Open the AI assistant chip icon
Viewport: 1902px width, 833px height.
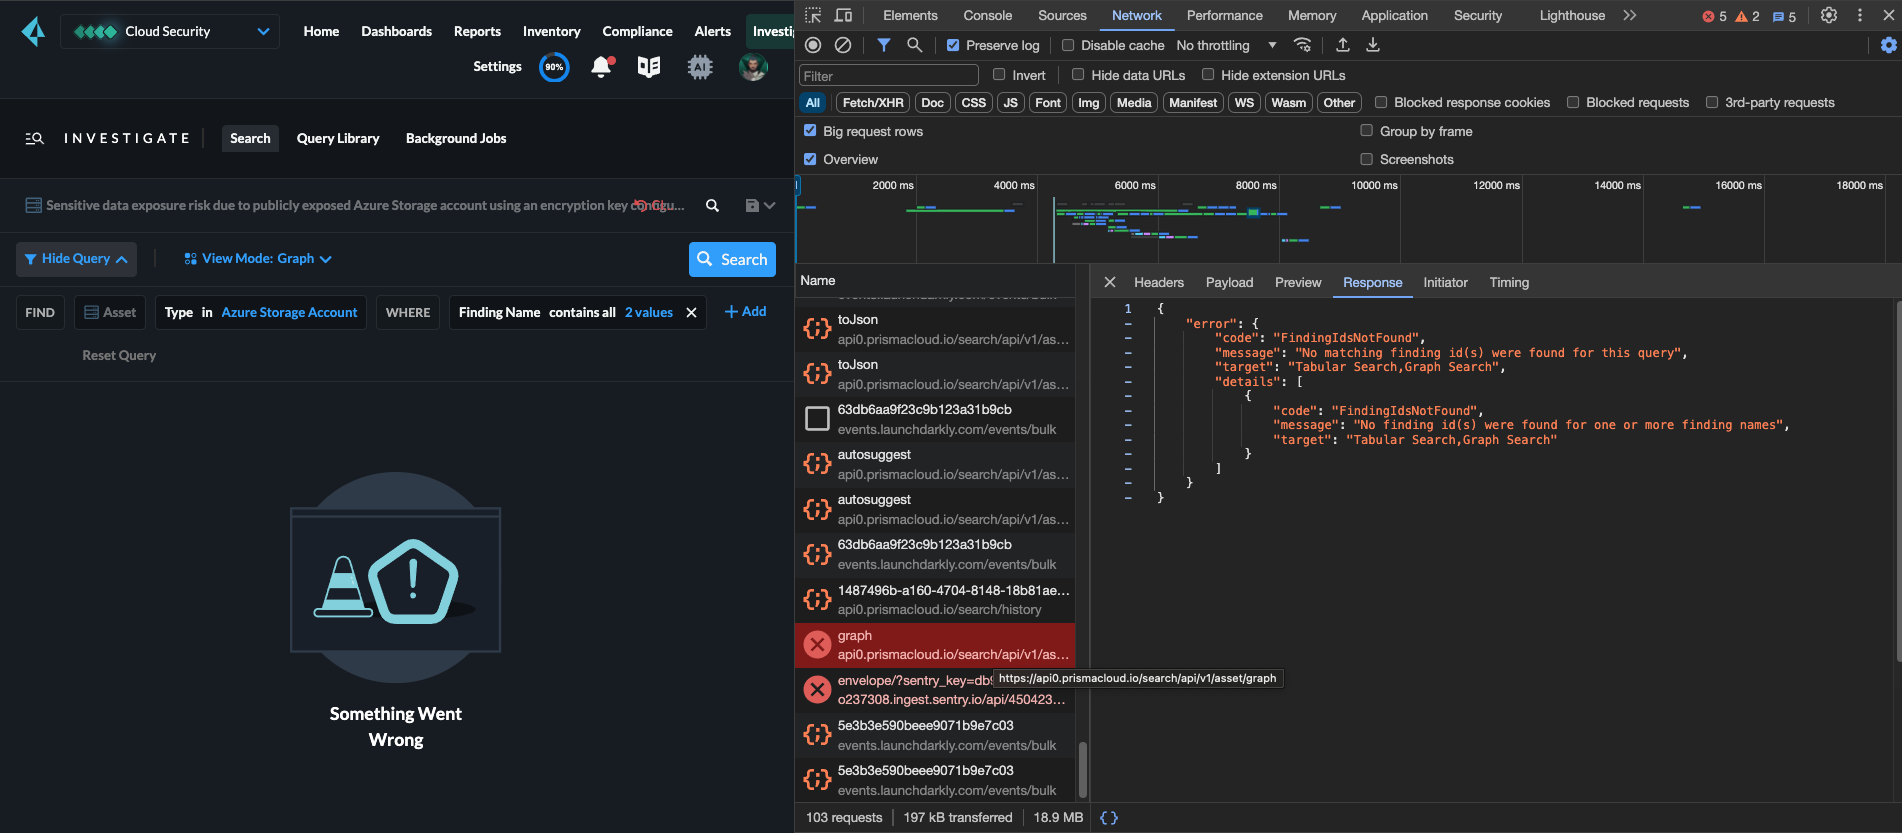point(700,67)
